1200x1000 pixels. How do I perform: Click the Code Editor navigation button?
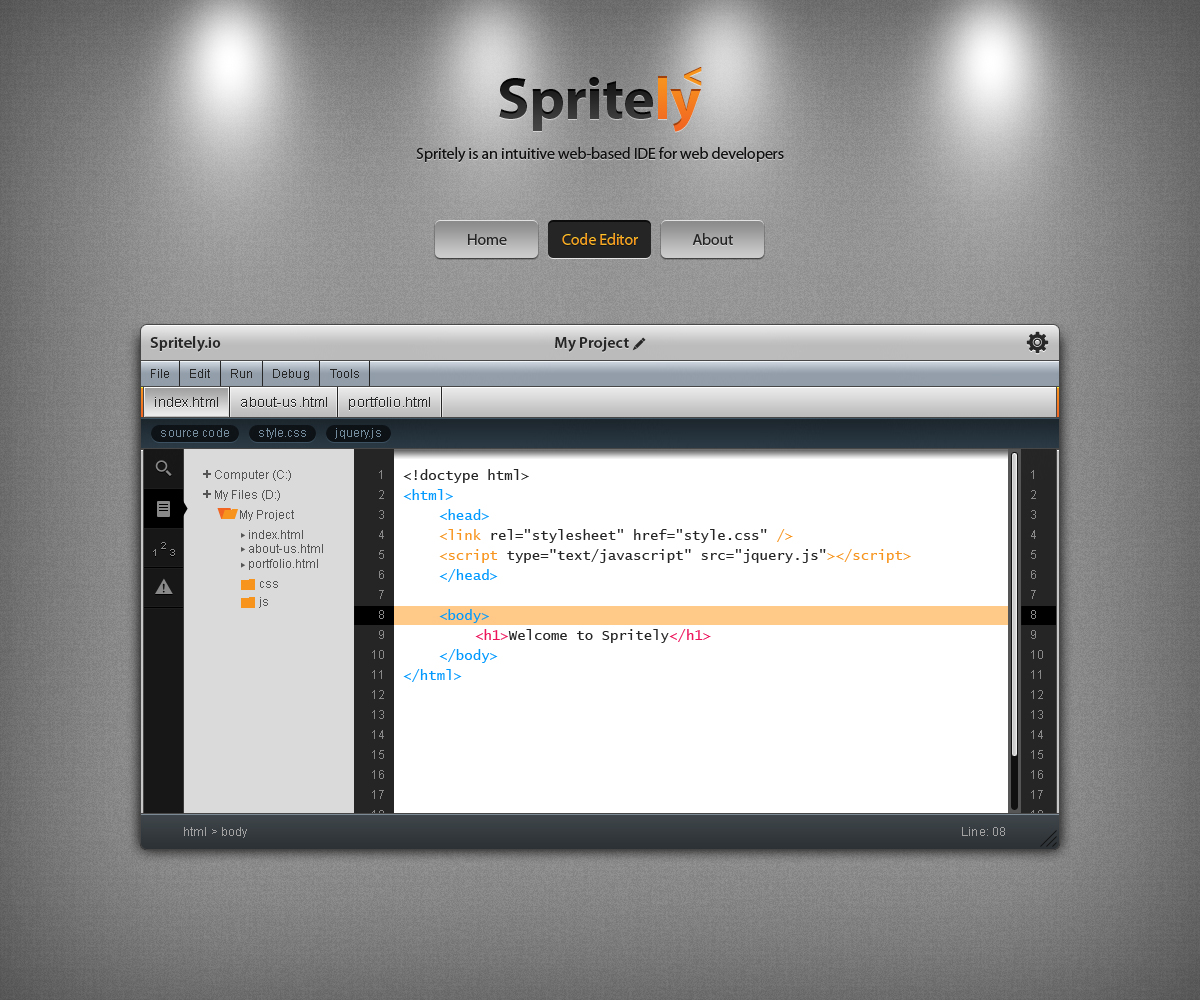coord(600,239)
